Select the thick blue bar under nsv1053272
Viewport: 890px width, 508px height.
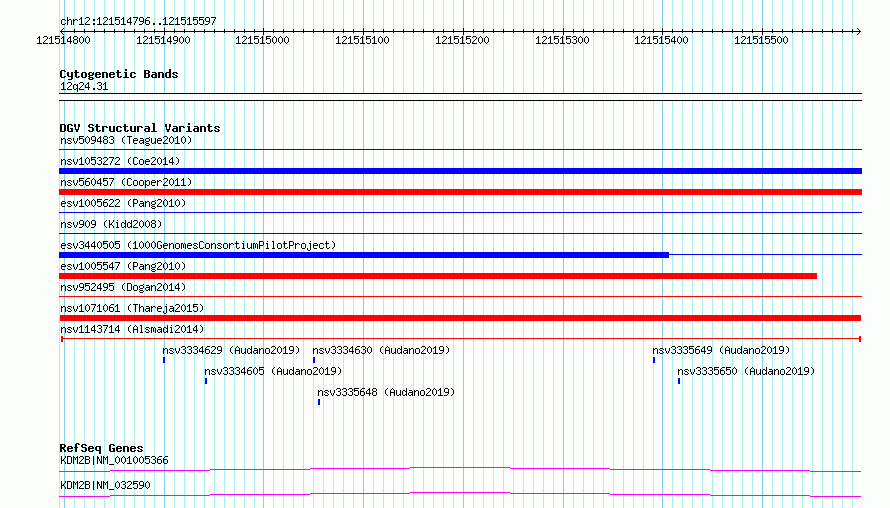pyautogui.click(x=460, y=171)
